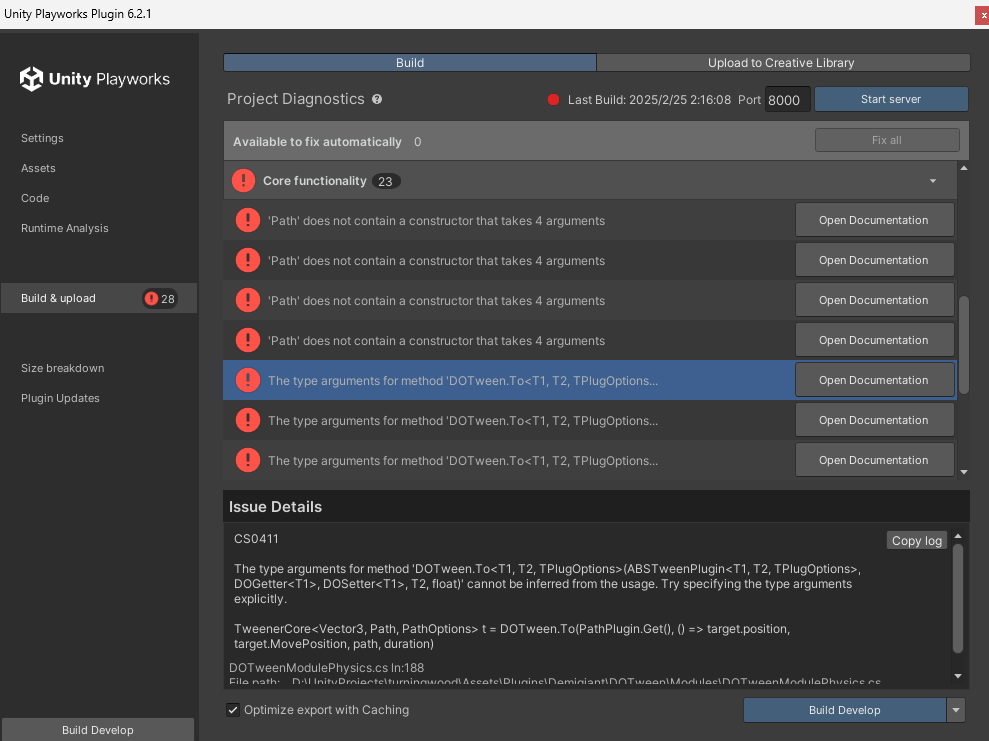Switch to the Upload to Creative Library tab
Screen dimensions: 989x741
pyautogui.click(x=783, y=62)
